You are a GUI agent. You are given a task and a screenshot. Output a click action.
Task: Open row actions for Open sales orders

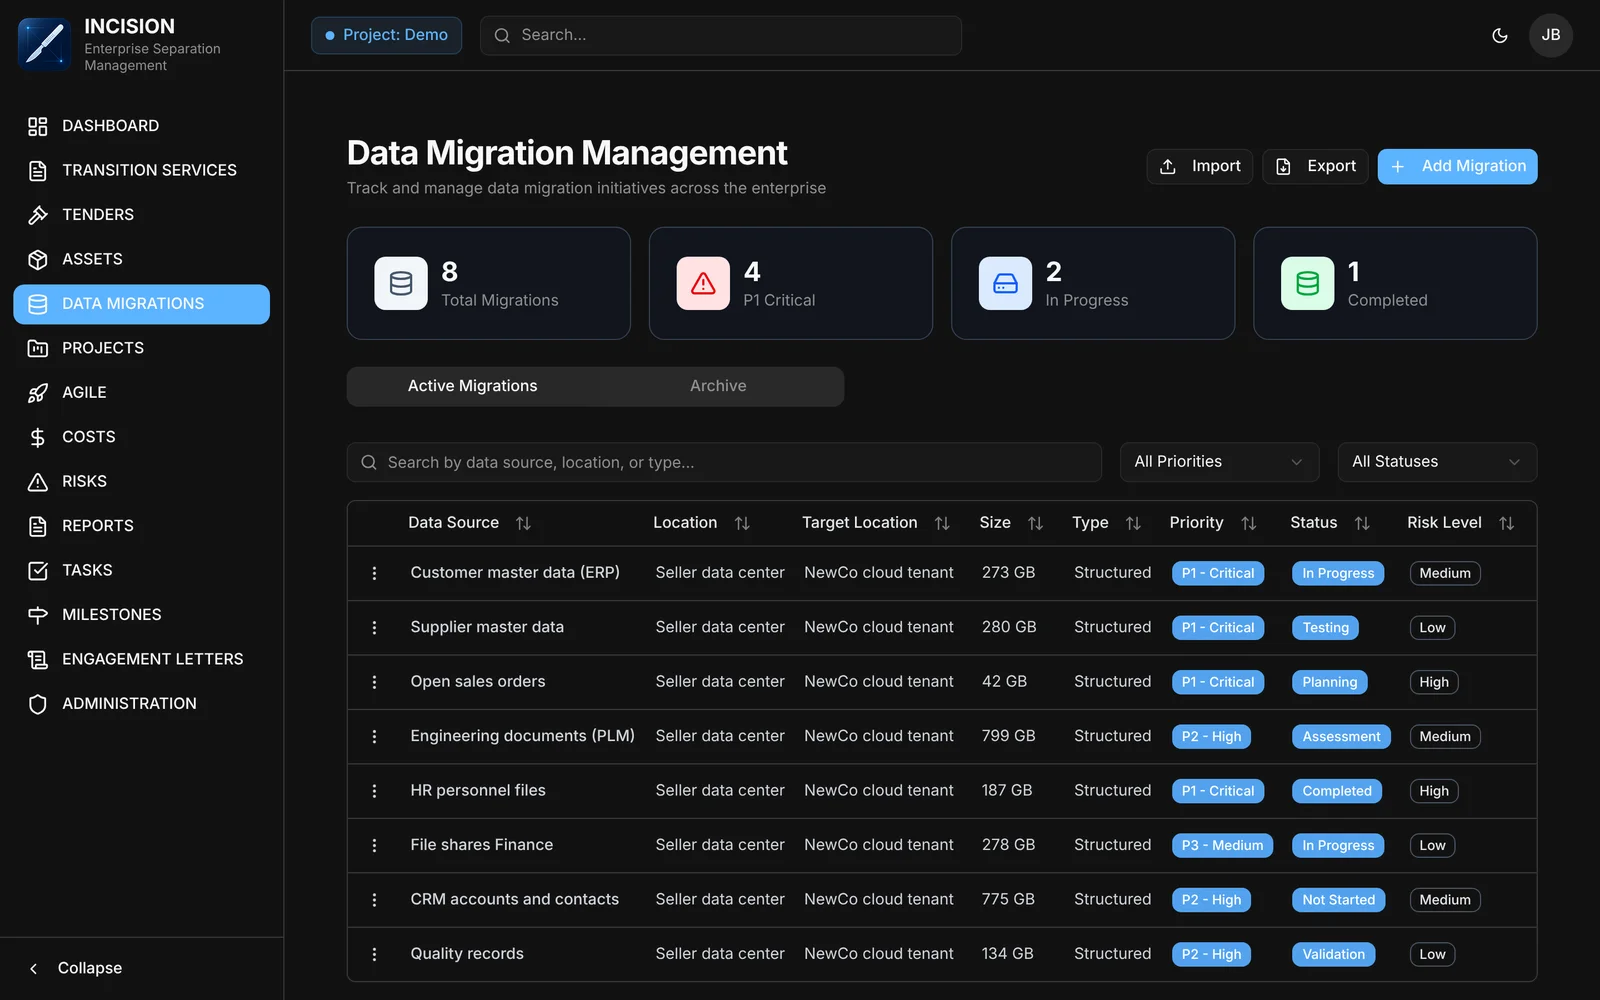point(374,682)
